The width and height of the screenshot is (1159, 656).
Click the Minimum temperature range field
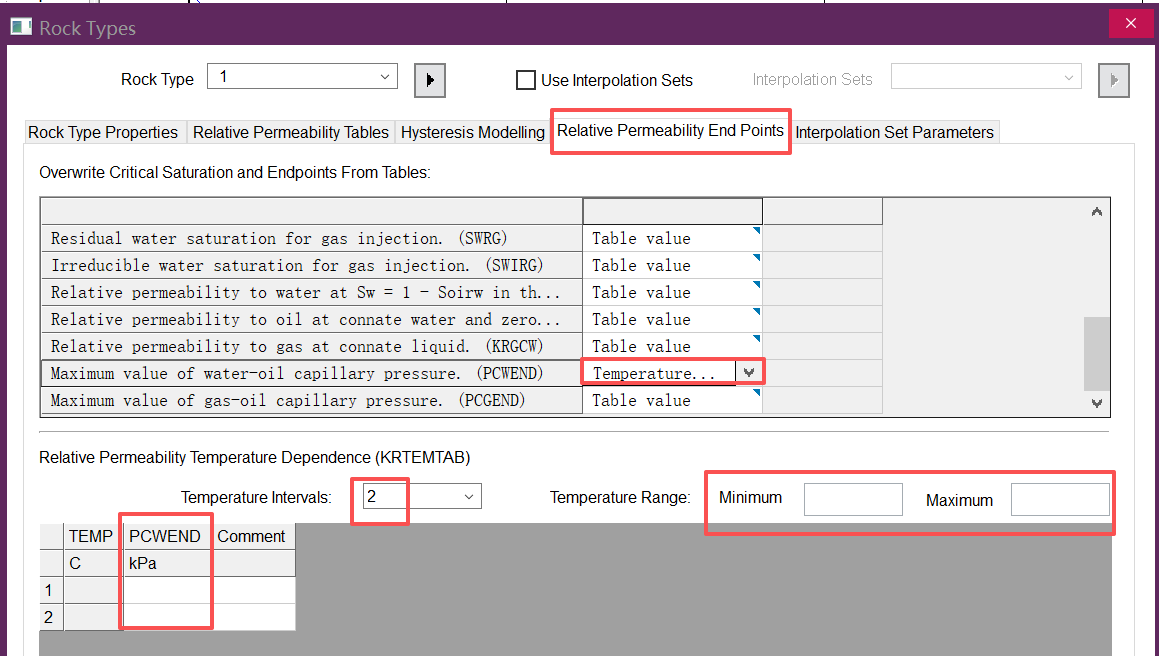pyautogui.click(x=853, y=499)
